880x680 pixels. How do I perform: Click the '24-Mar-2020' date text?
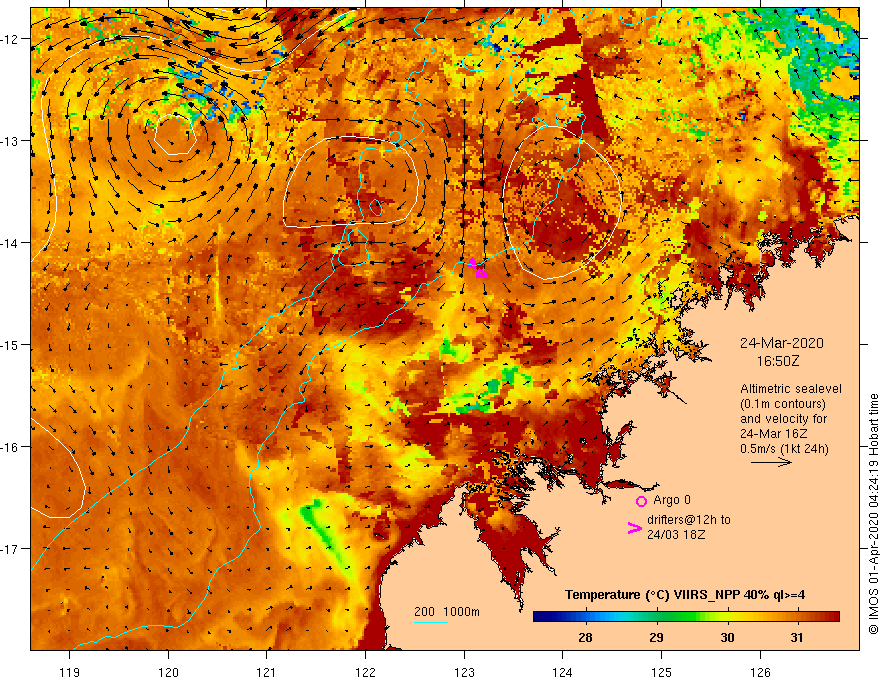point(782,343)
